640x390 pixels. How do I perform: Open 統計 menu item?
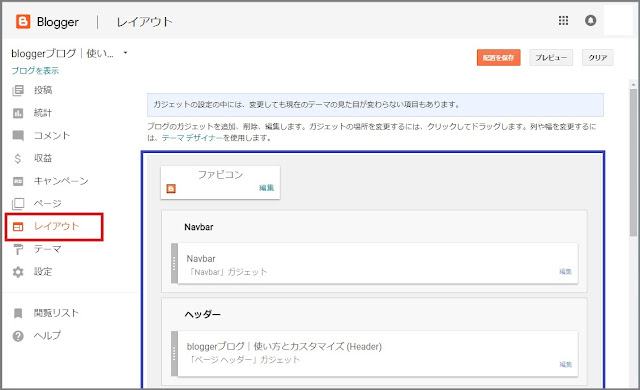(42, 113)
